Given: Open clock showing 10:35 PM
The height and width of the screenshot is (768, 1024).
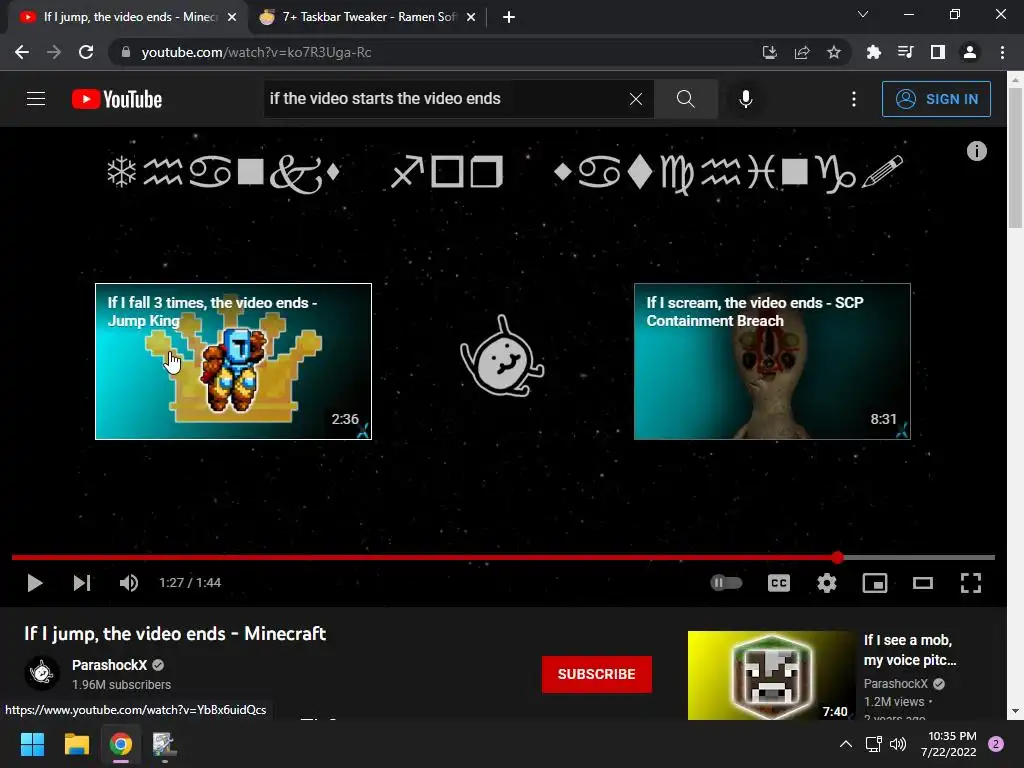Looking at the screenshot, I should [949, 744].
